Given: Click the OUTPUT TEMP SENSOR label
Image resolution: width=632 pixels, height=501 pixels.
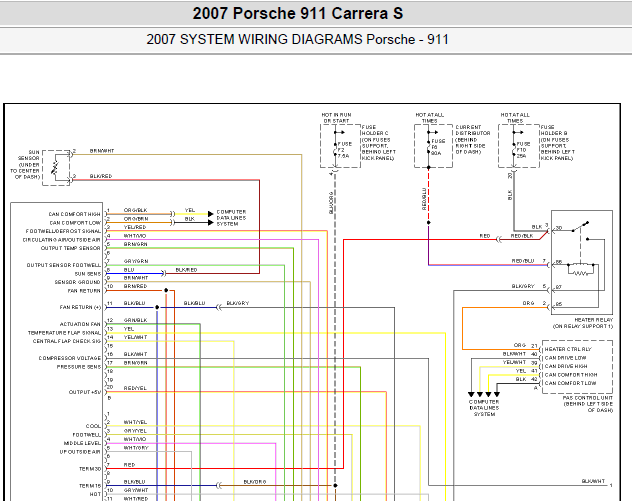Looking at the screenshot, I should click(x=71, y=248).
